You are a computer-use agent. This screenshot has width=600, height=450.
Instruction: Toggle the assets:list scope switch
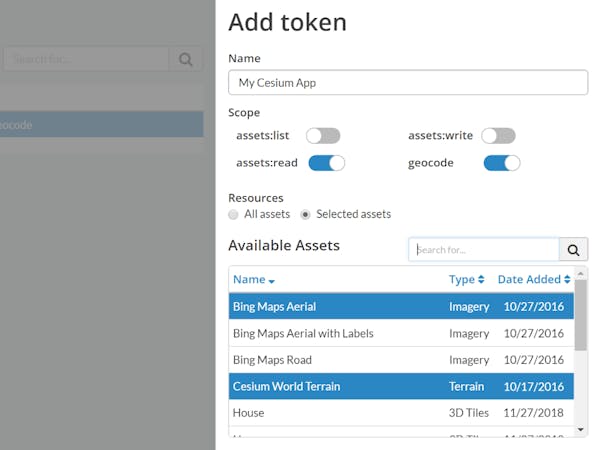click(x=323, y=136)
